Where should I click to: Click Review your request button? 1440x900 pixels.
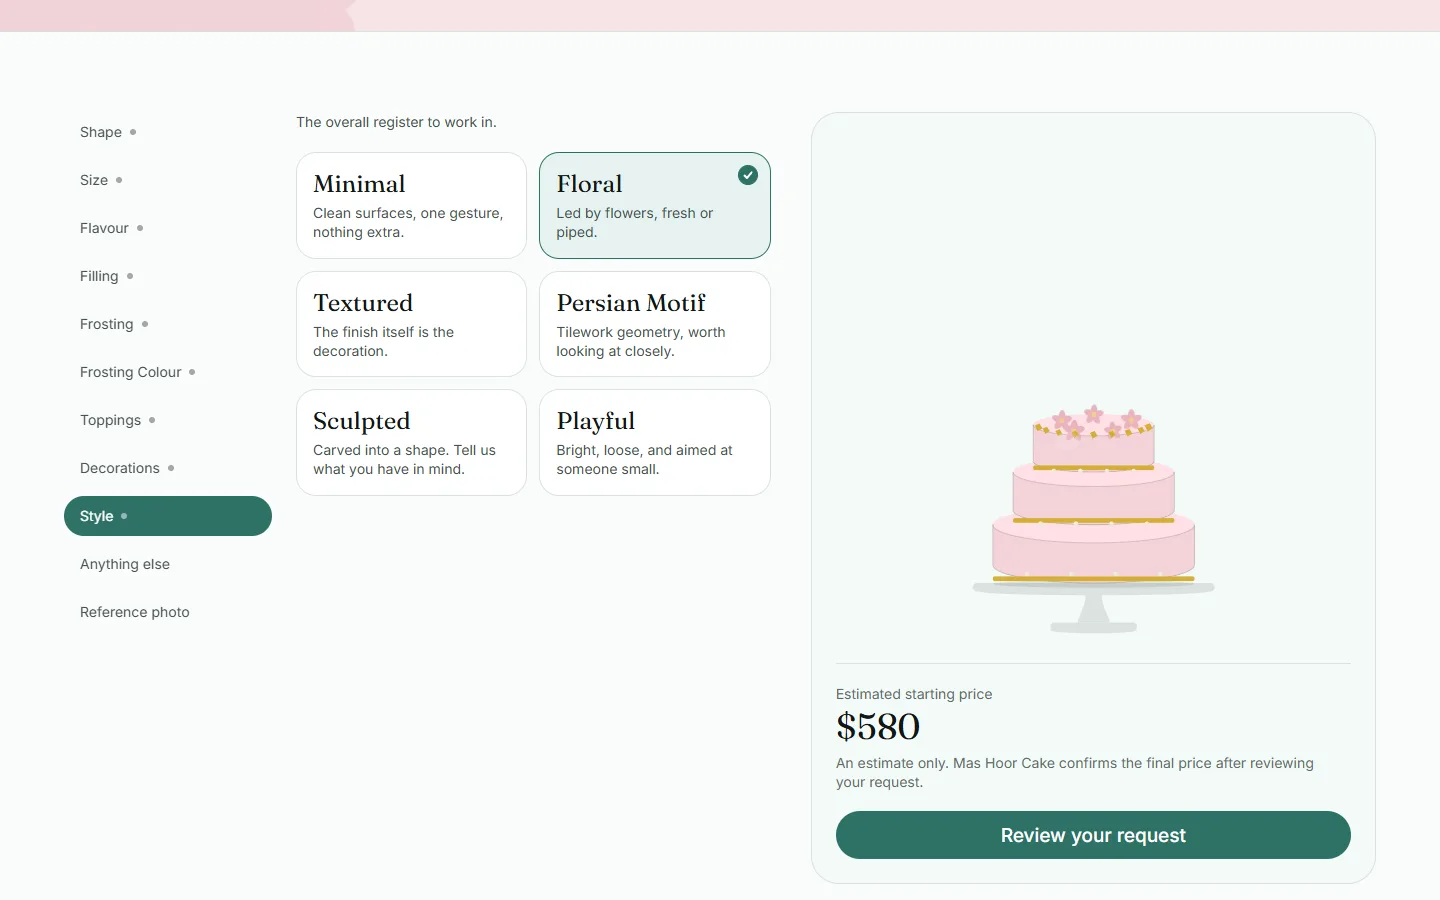[x=1093, y=835]
